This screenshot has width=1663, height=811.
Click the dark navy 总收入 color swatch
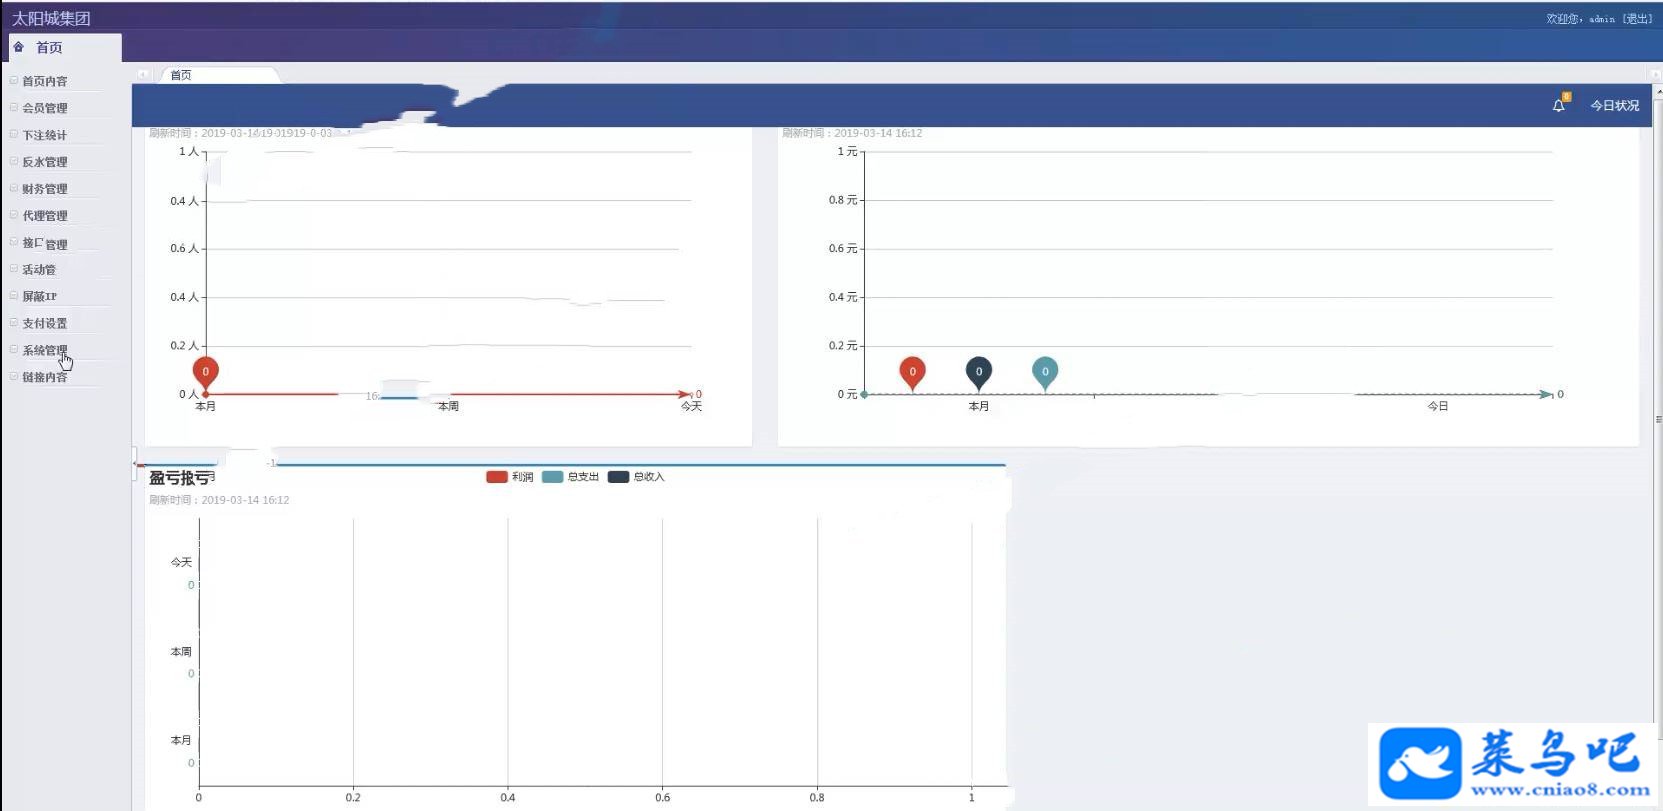tap(618, 477)
